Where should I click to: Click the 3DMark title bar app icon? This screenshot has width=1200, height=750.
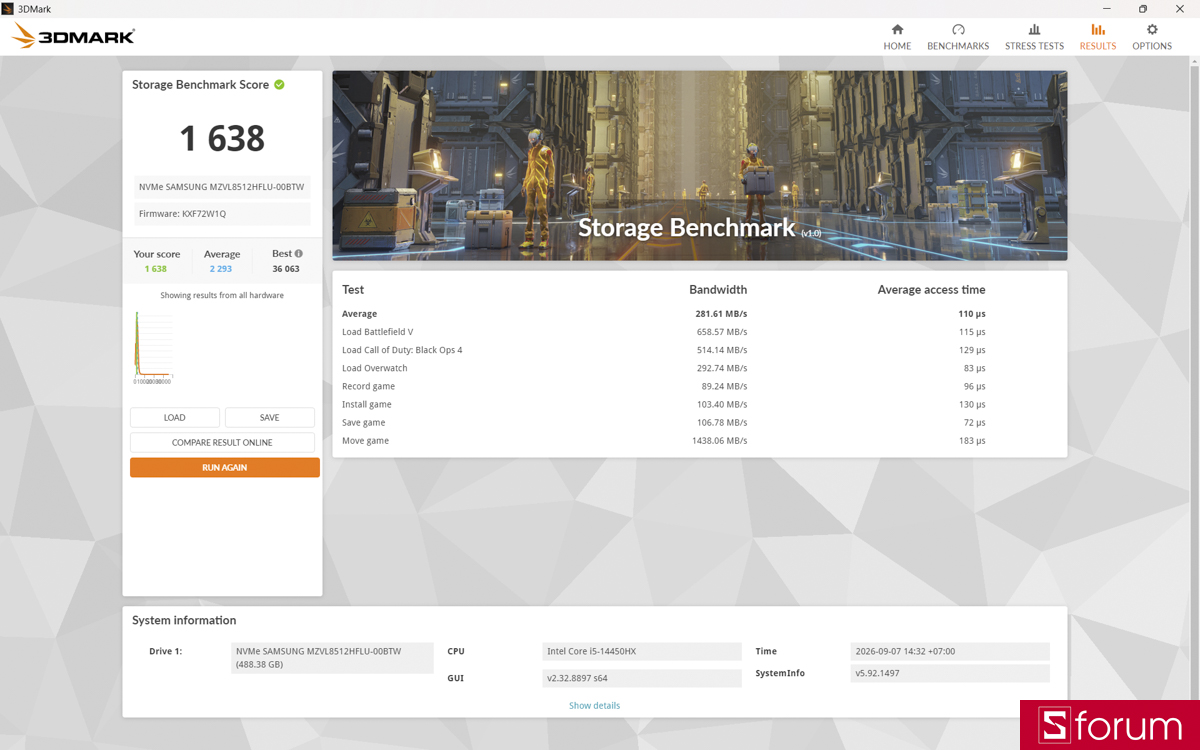point(8,8)
